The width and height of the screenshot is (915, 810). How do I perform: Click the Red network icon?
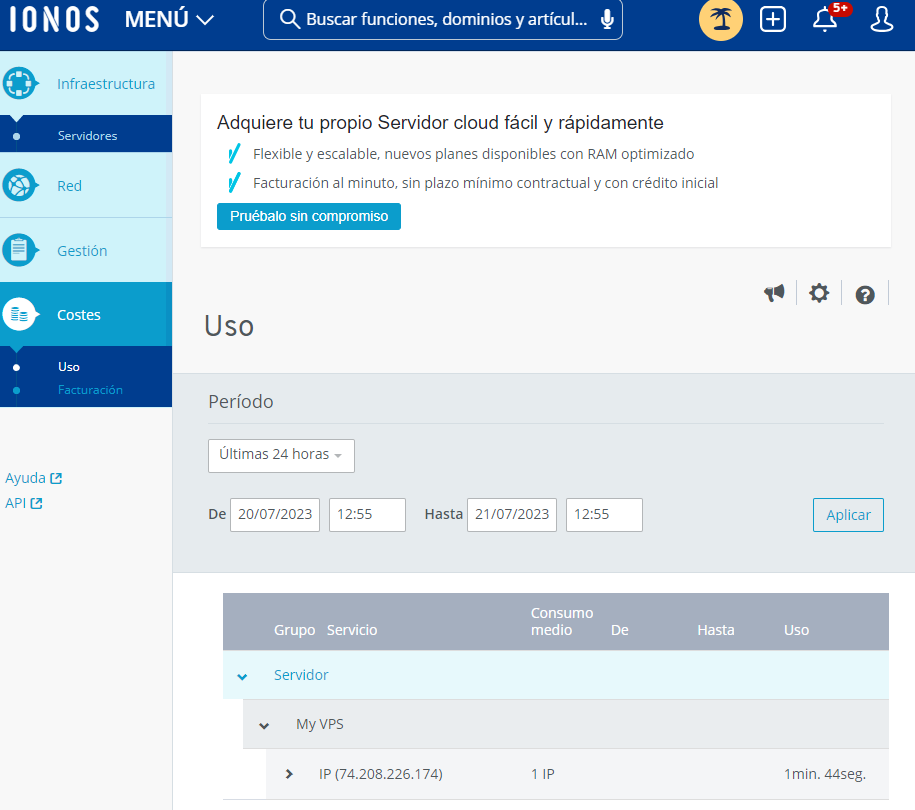tap(20, 185)
